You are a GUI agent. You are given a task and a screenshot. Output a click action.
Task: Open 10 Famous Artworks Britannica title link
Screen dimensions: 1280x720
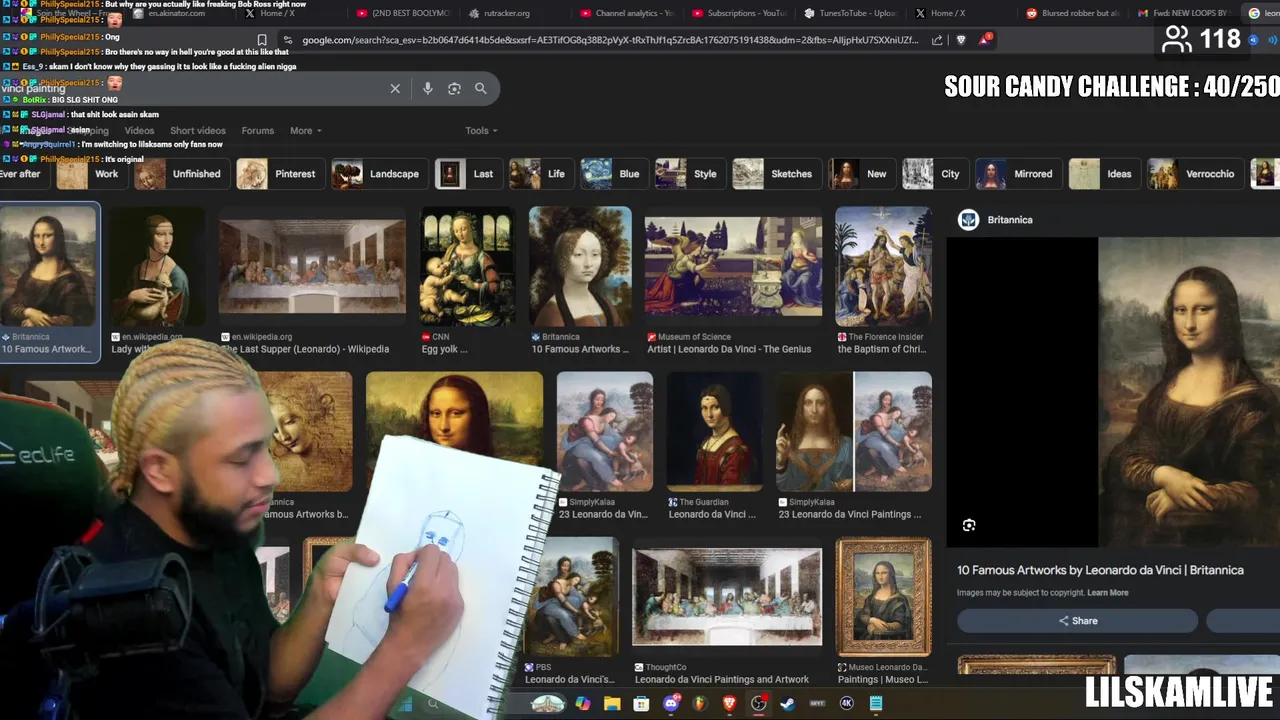point(1100,570)
